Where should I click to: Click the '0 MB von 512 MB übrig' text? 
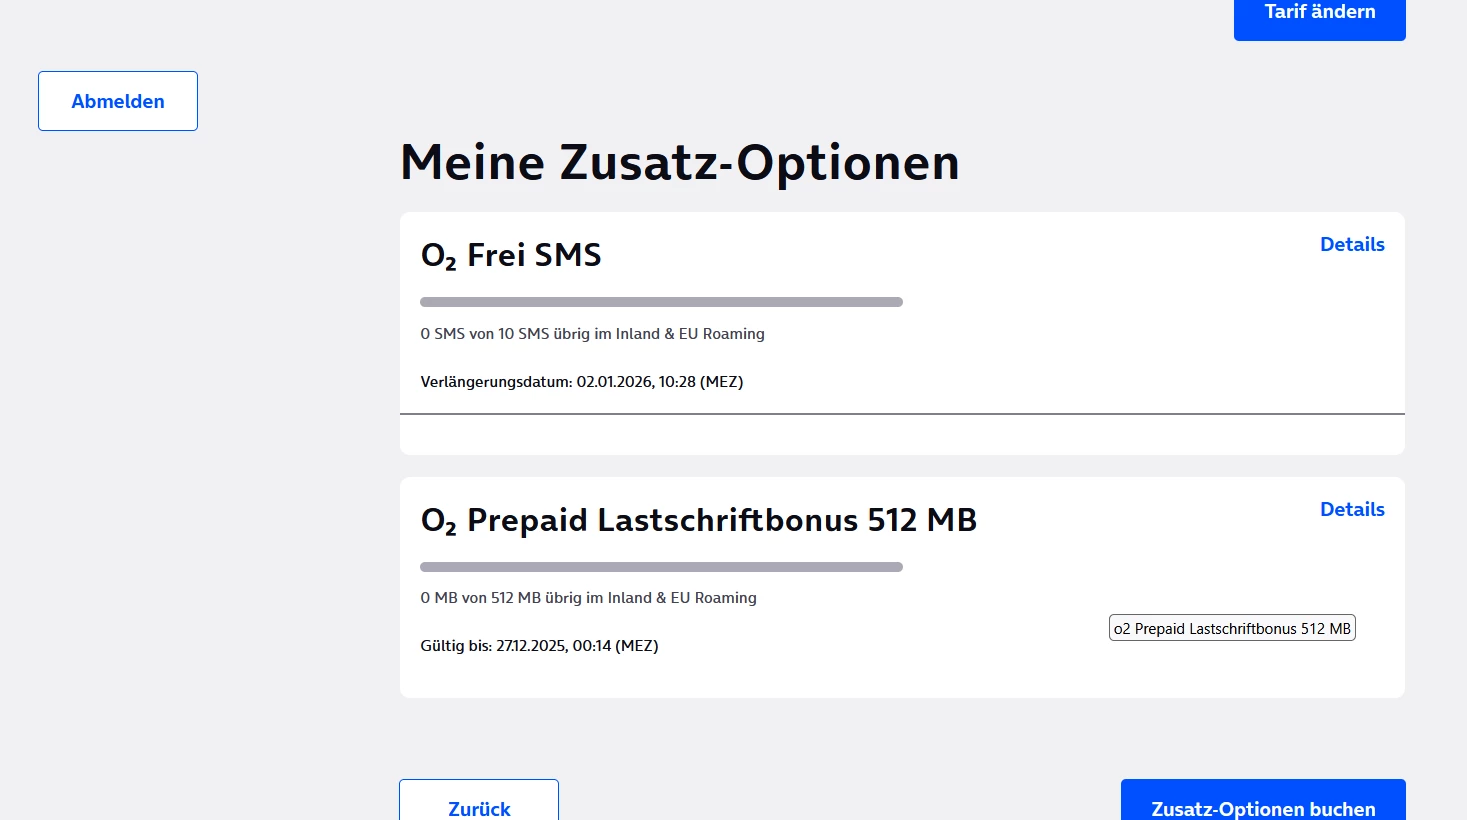click(x=588, y=598)
